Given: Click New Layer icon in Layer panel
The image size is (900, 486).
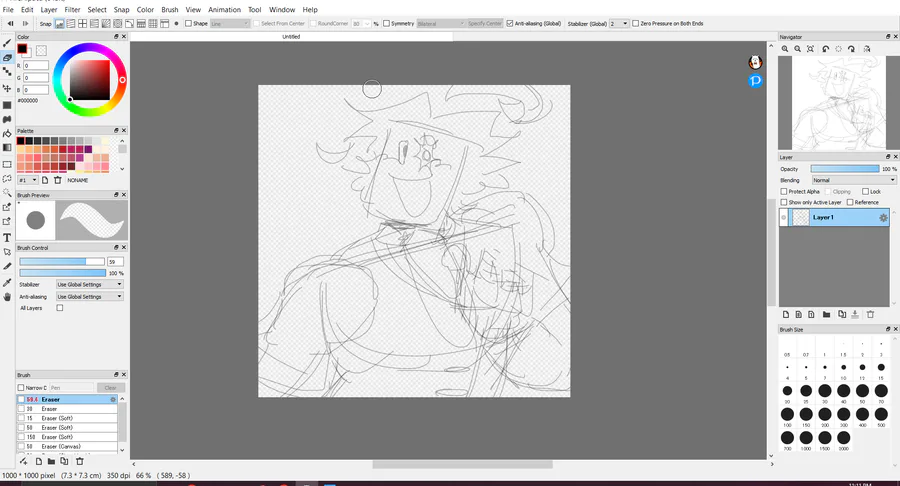Looking at the screenshot, I should pos(786,314).
